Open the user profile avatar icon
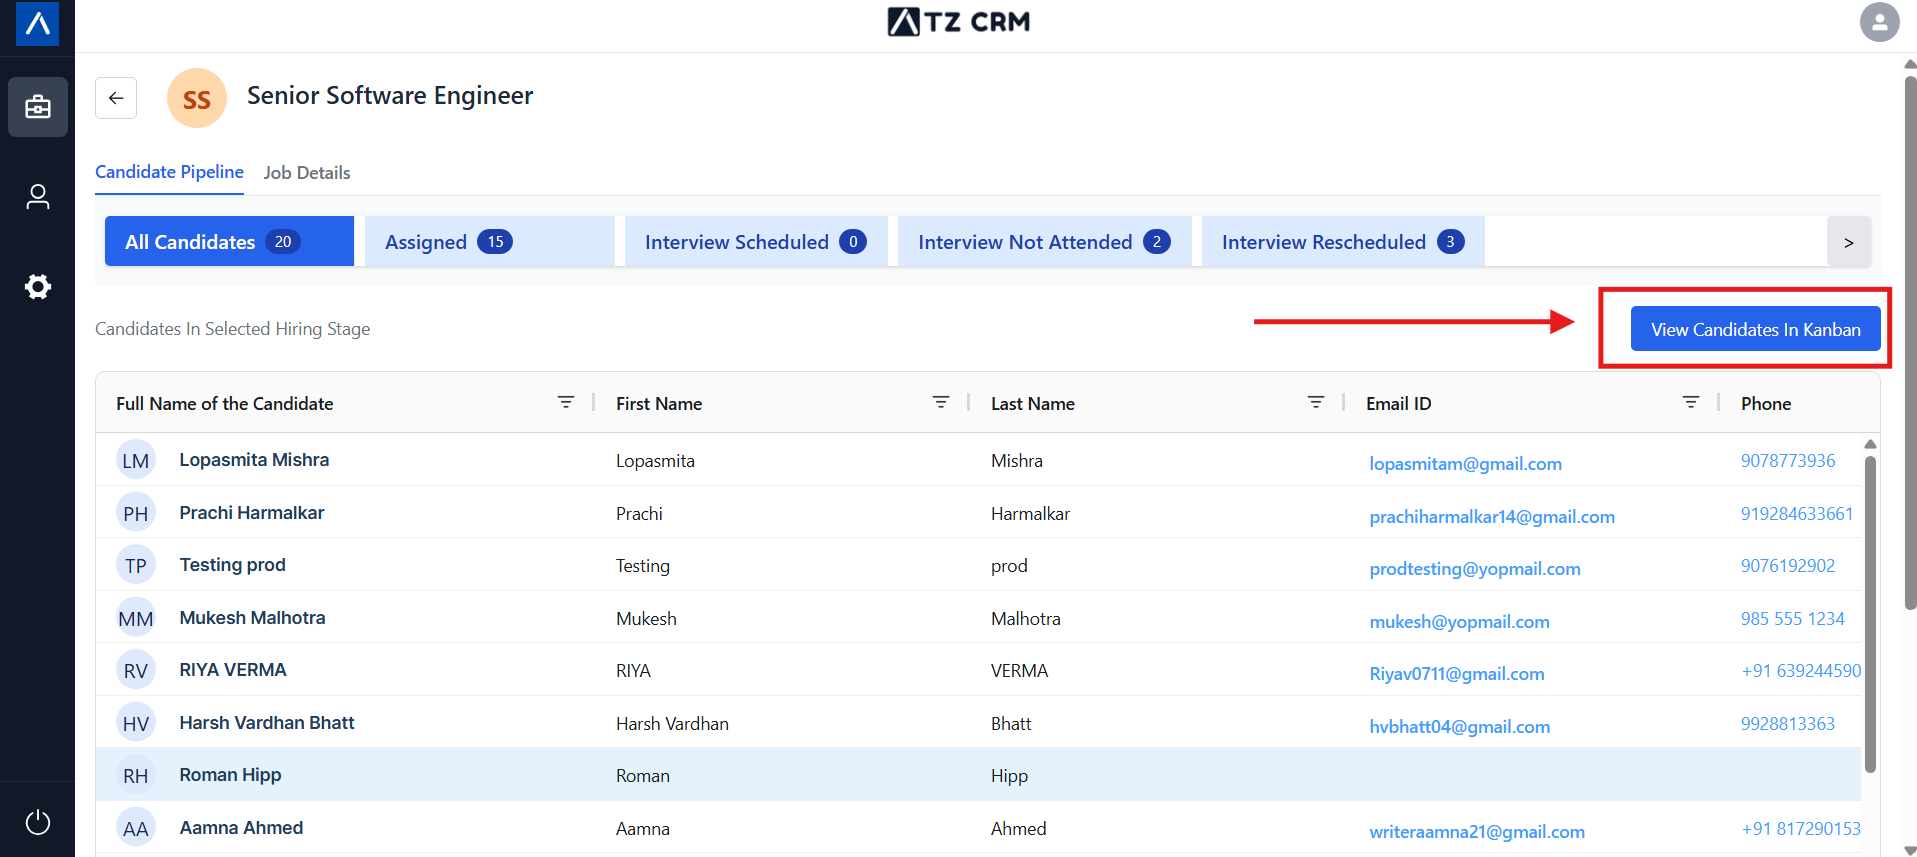This screenshot has height=857, width=1917. [1879, 22]
